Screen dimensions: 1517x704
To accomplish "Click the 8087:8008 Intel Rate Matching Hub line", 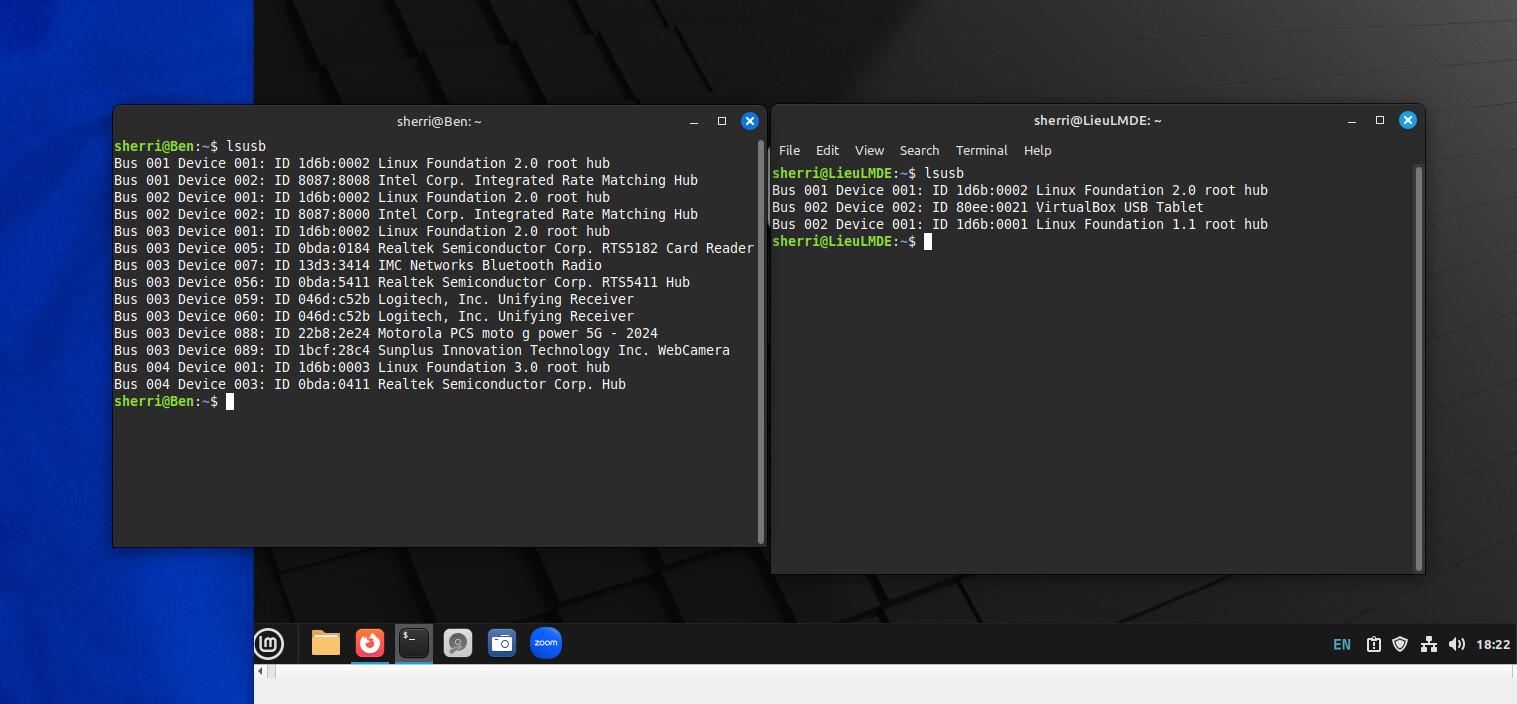I will click(406, 180).
